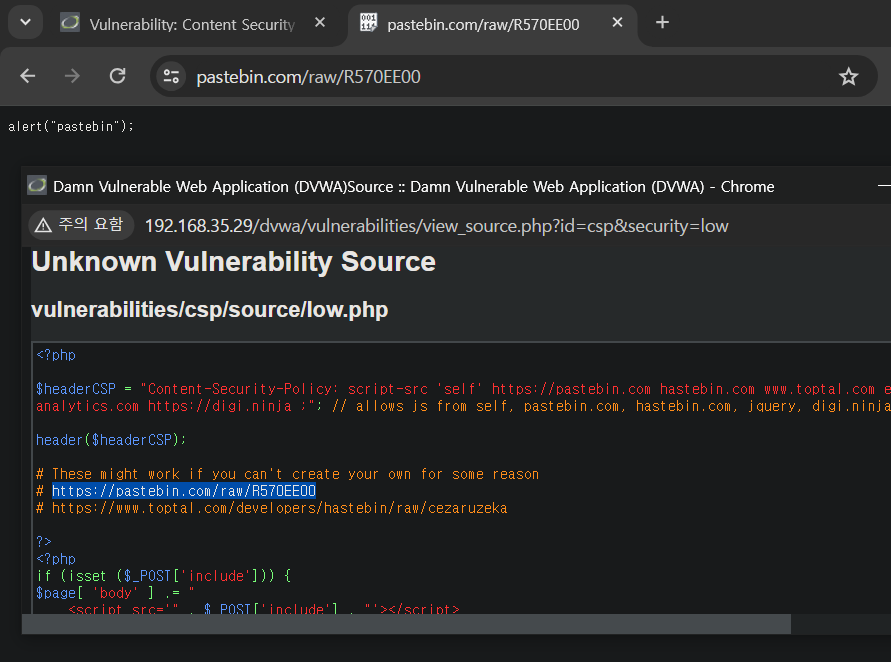Open a new tab with plus button
The width and height of the screenshot is (891, 662).
tap(662, 23)
